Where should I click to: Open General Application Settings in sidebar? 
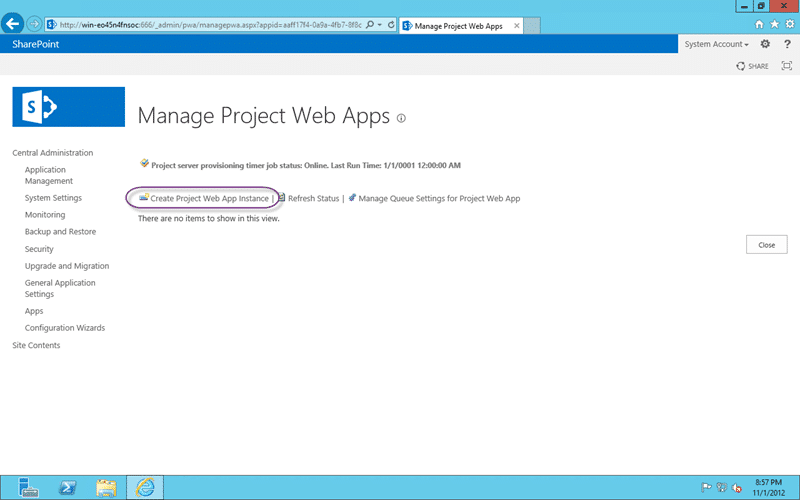pos(60,288)
